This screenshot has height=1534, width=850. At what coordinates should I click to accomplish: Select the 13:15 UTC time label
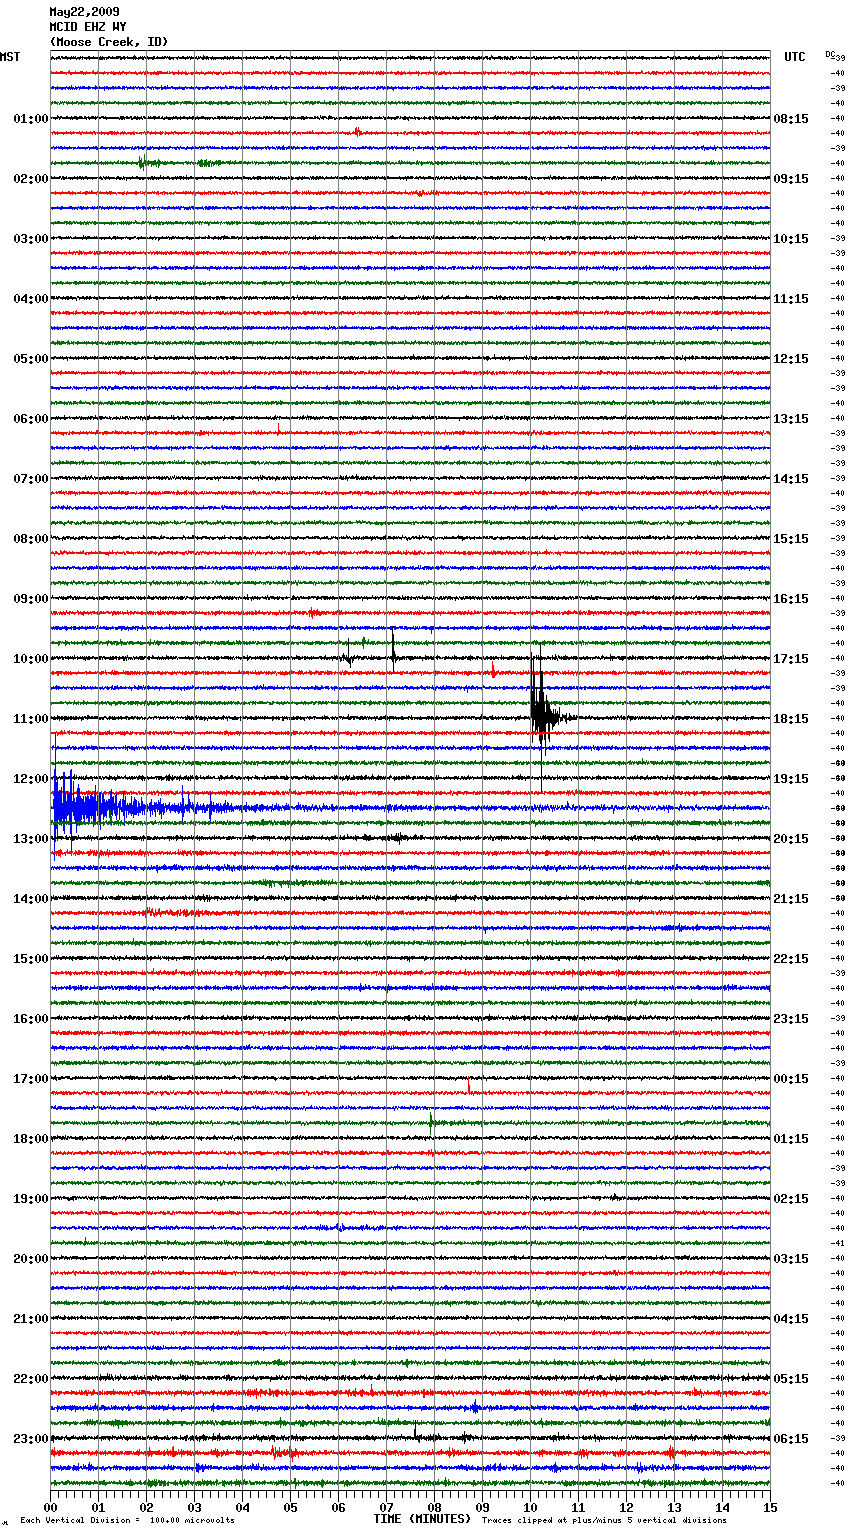791,419
